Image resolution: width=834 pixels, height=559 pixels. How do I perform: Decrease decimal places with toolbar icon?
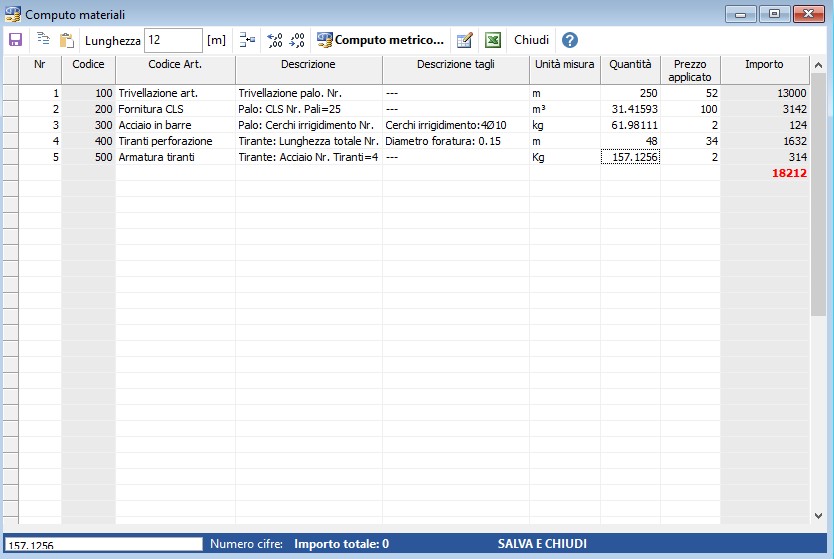click(x=298, y=40)
